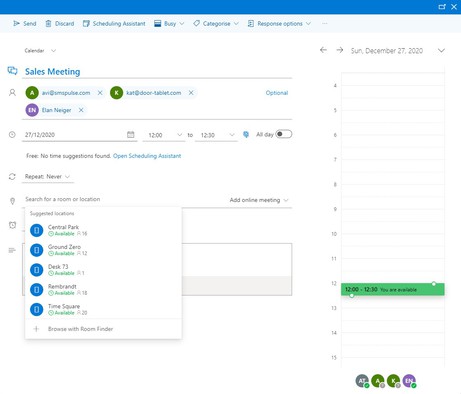Click the AT attendee avatar under the day view
Viewport: 461px width, 394px height.
[x=362, y=381]
